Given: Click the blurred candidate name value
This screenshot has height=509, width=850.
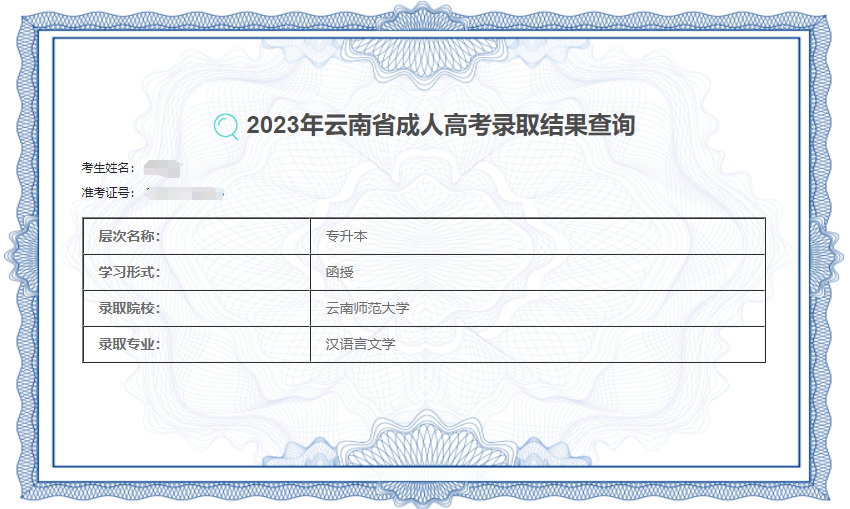Looking at the screenshot, I should click(162, 169).
